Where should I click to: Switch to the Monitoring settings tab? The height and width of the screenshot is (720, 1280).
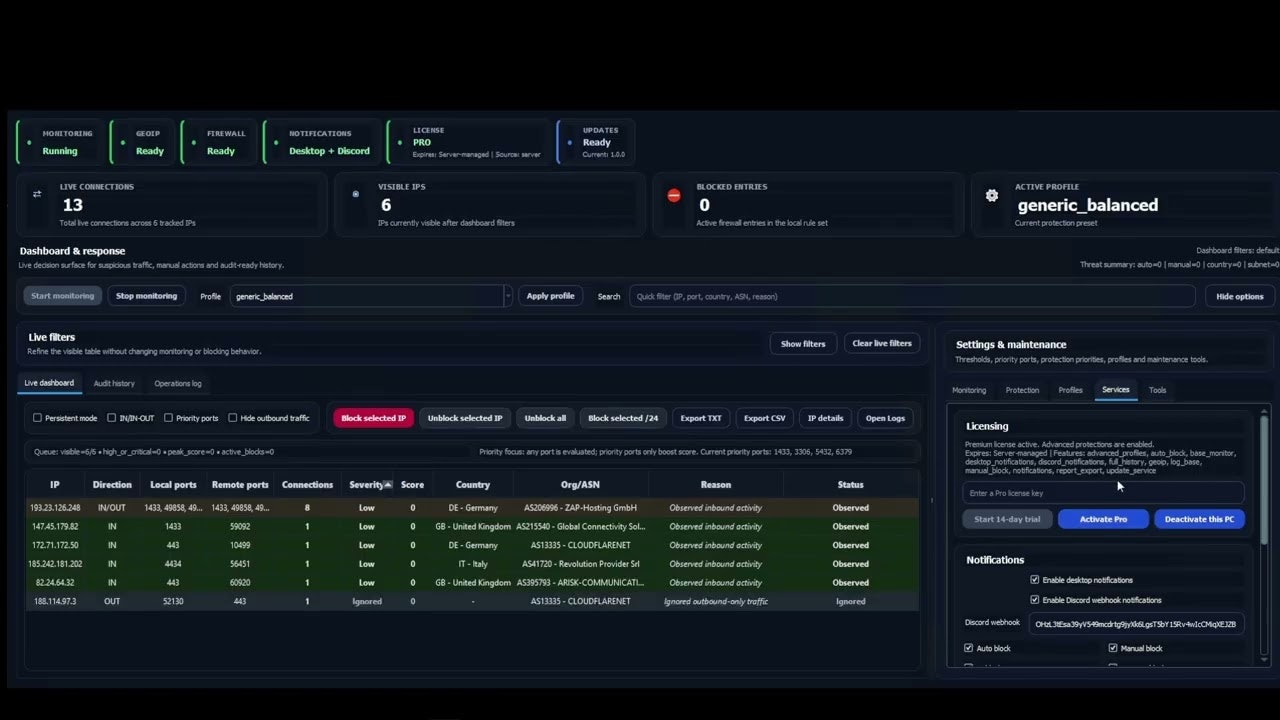(969, 390)
